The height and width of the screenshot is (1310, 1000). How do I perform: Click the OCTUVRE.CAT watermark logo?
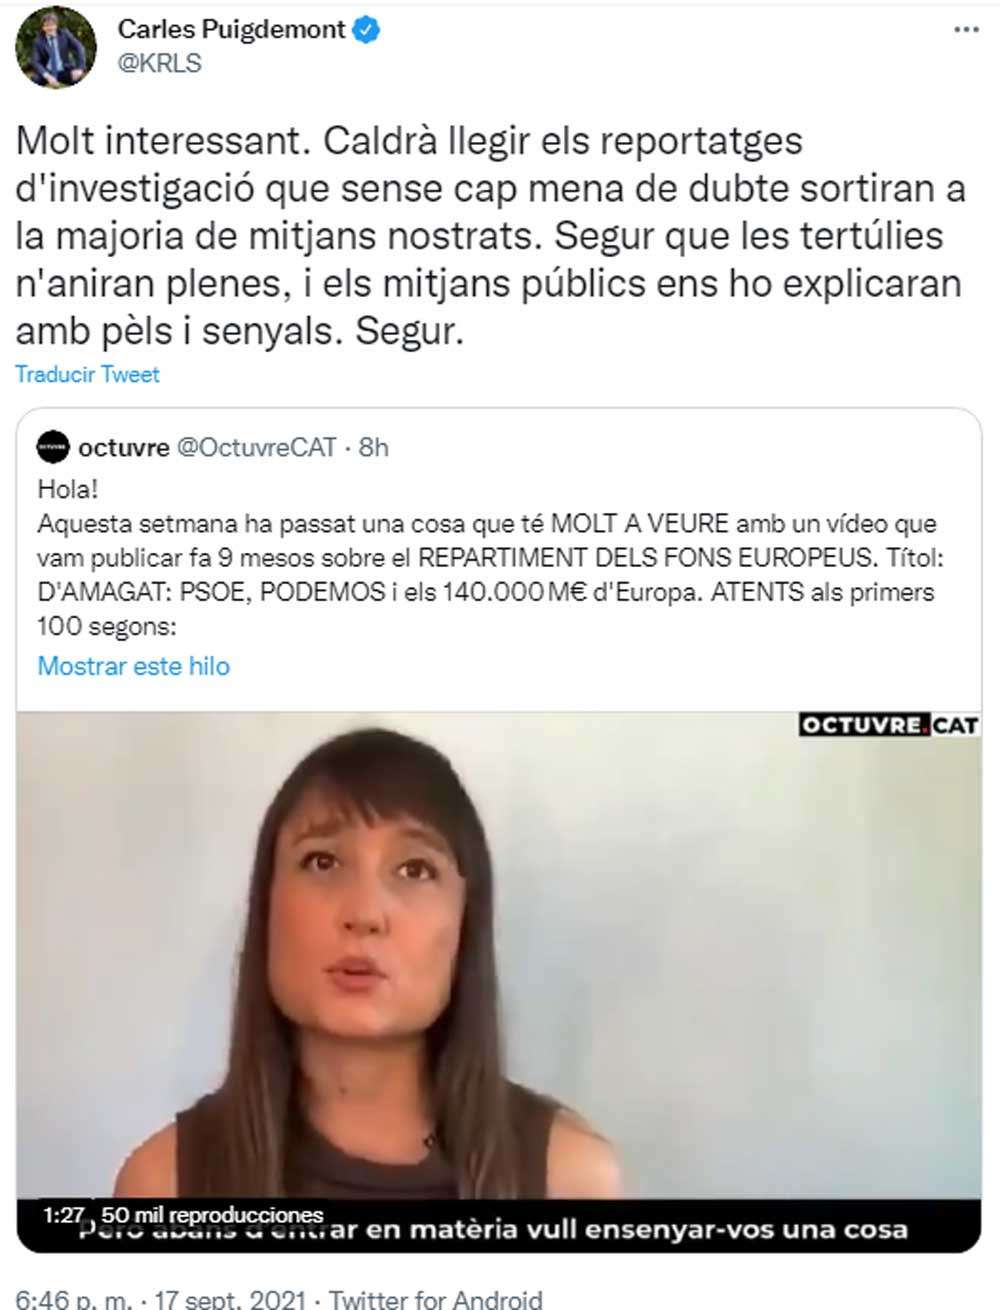pyautogui.click(x=888, y=725)
